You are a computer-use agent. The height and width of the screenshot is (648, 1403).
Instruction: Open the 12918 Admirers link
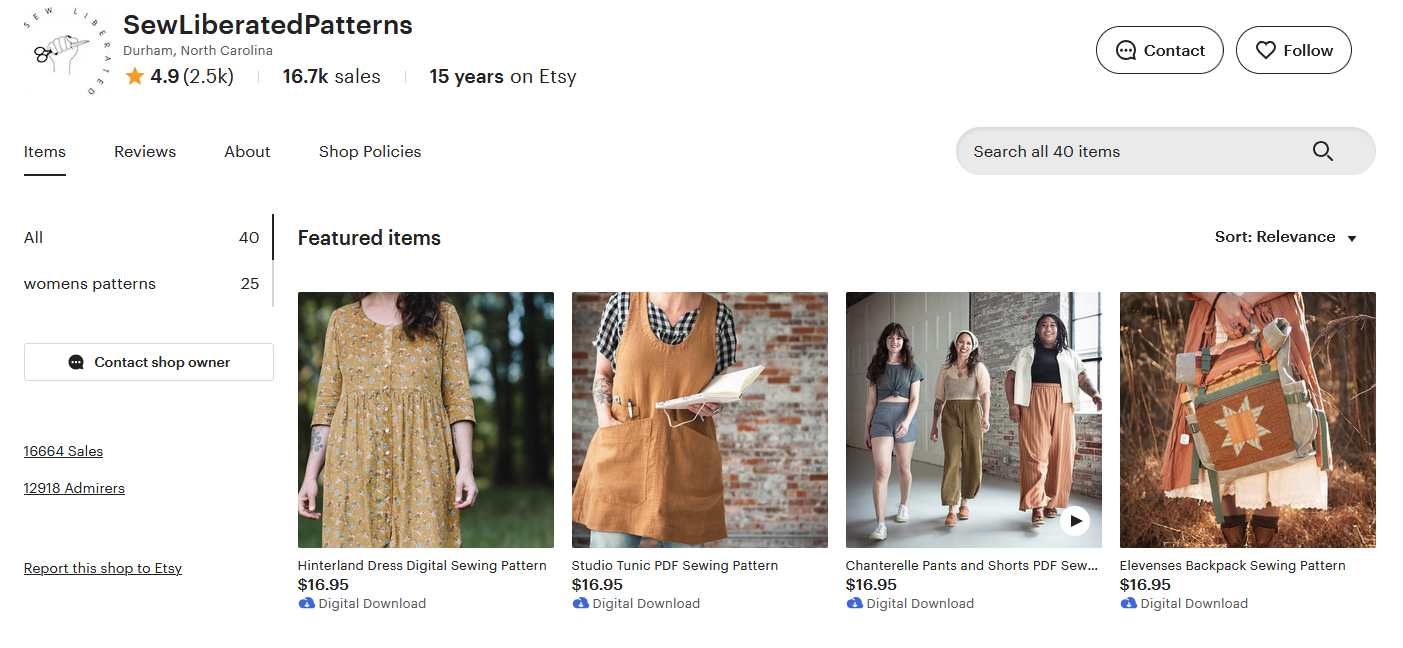(x=74, y=488)
